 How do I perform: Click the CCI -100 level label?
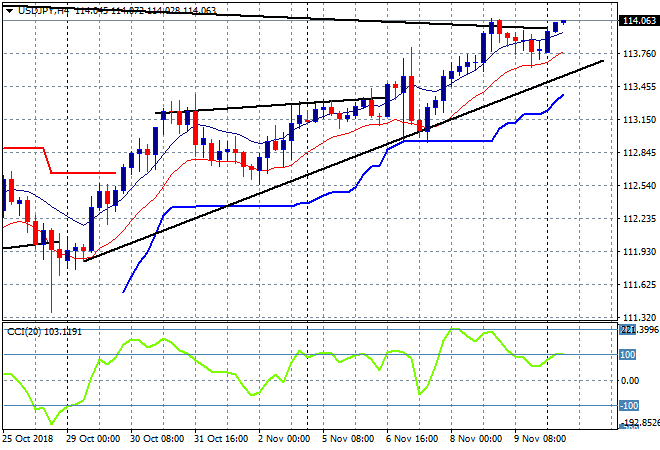[630, 405]
